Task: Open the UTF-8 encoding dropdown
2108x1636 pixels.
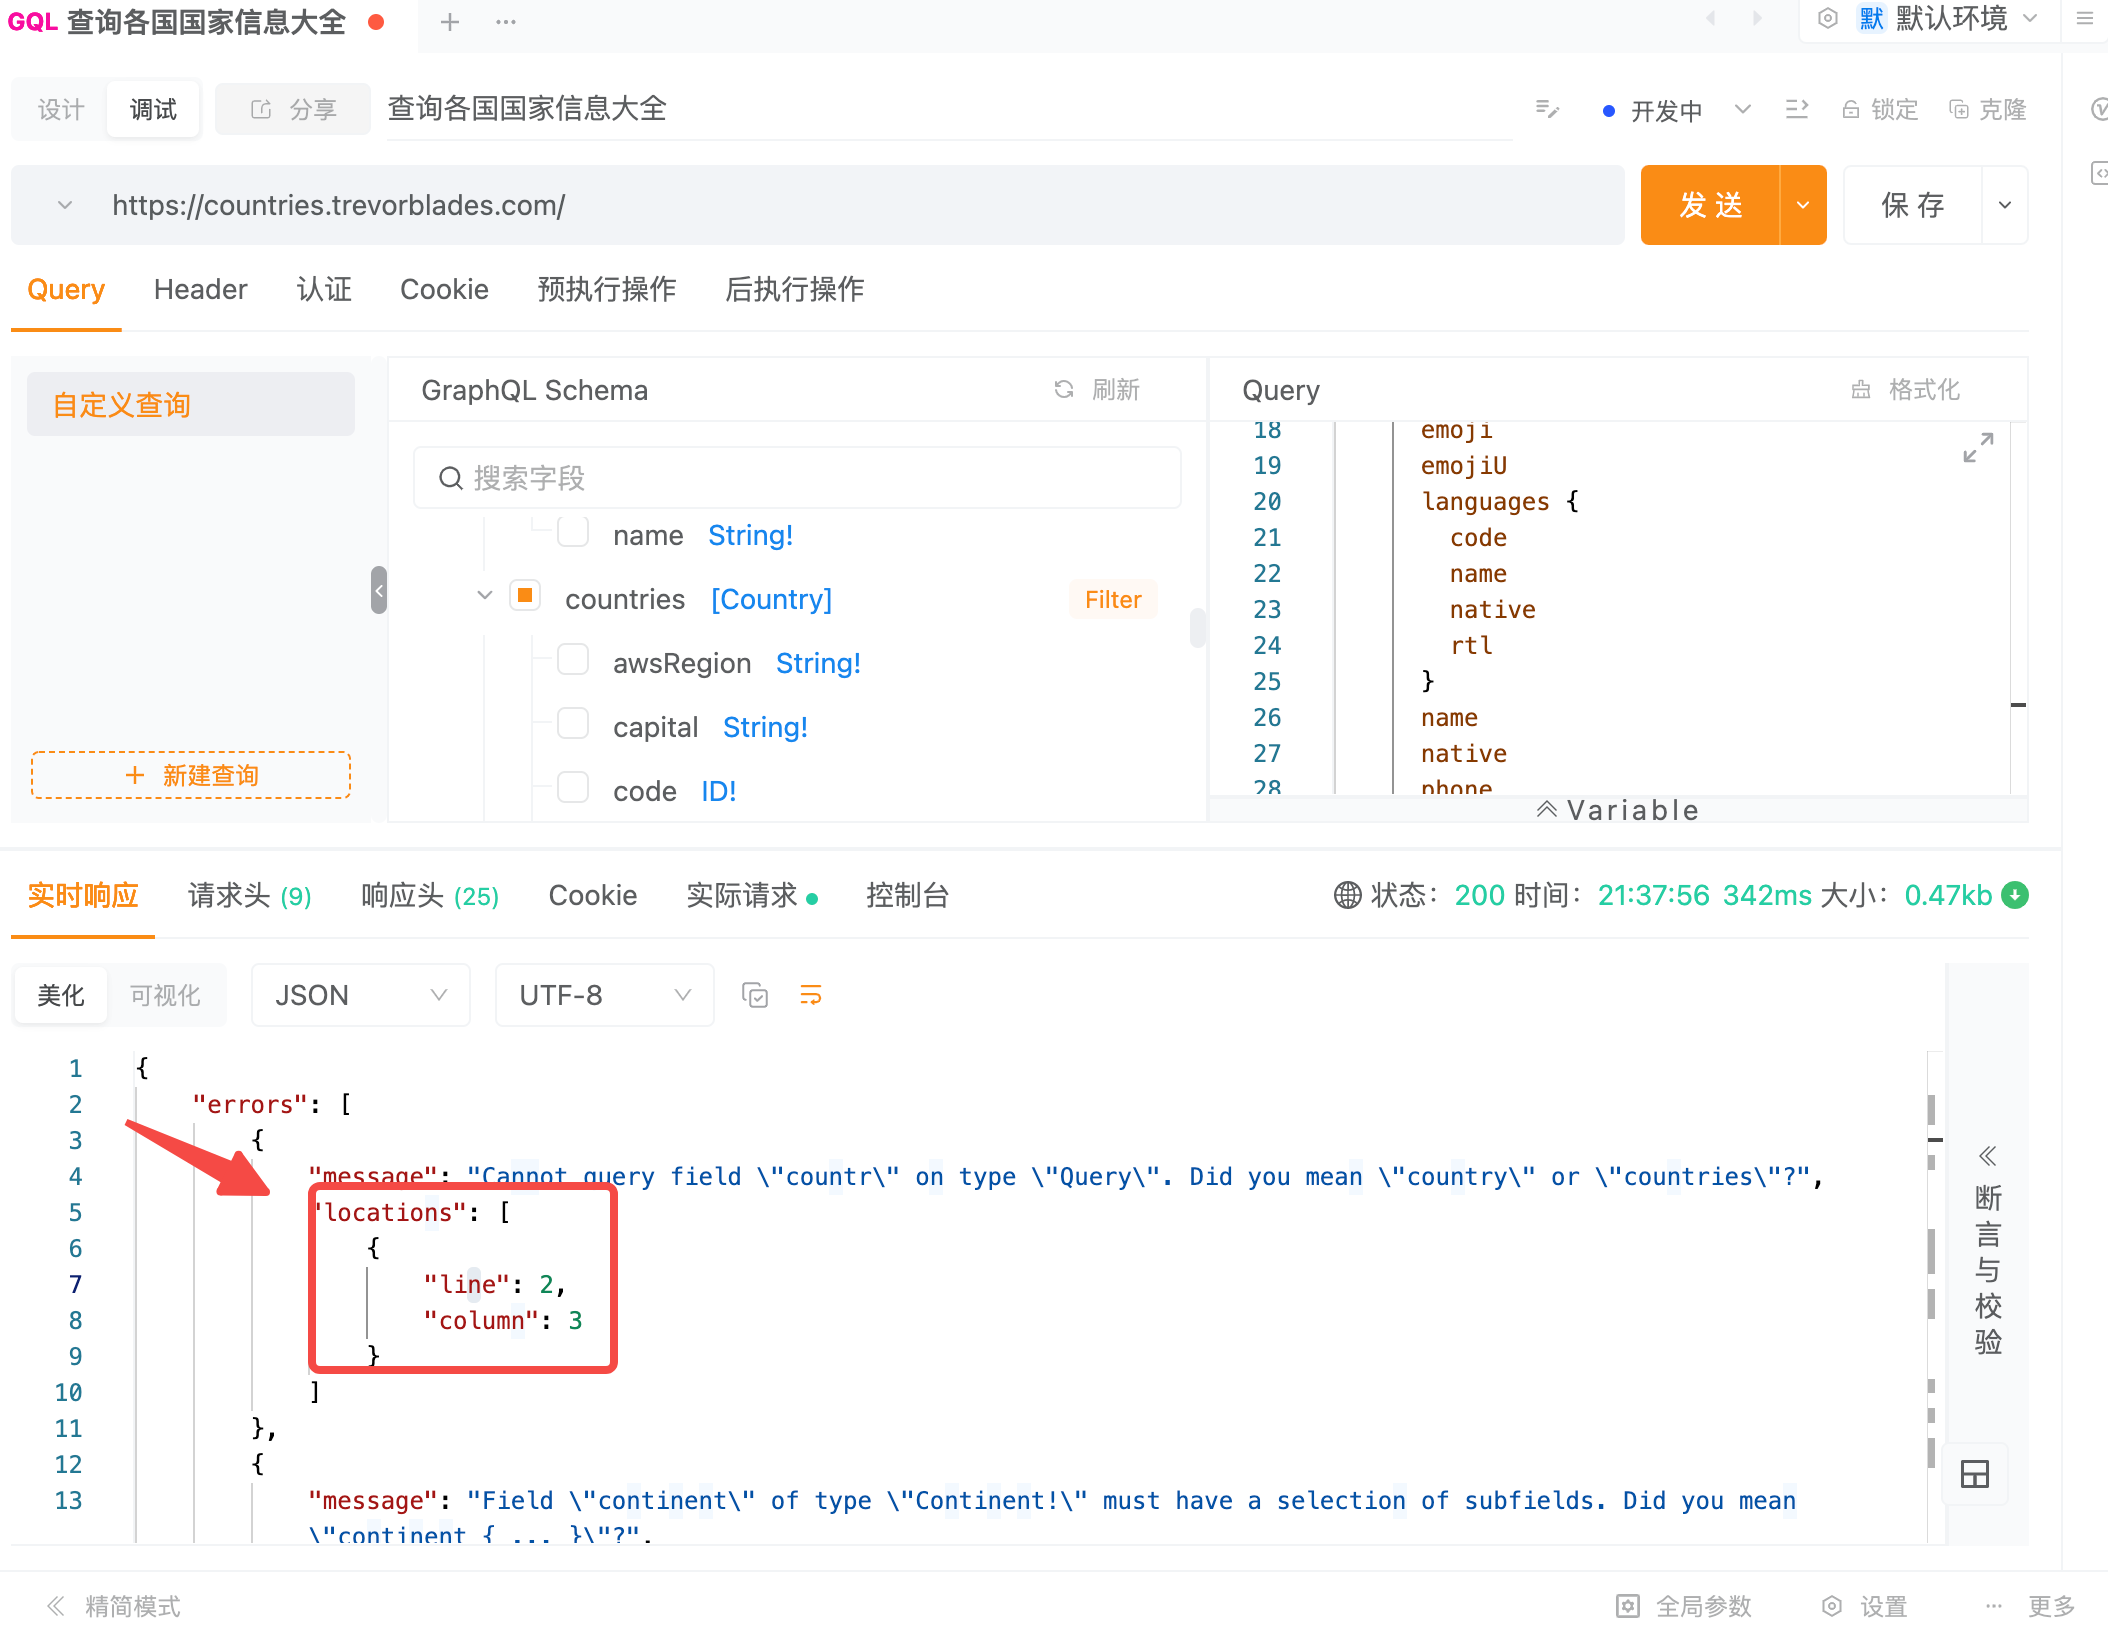Action: 603,995
